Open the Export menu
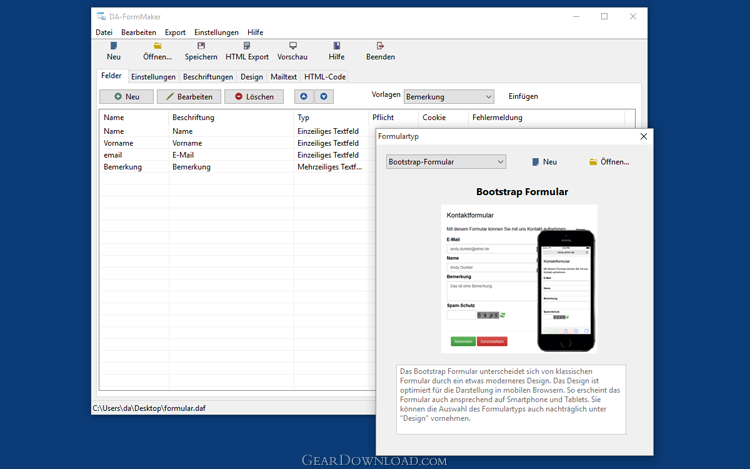The image size is (750, 469). pyautogui.click(x=175, y=32)
